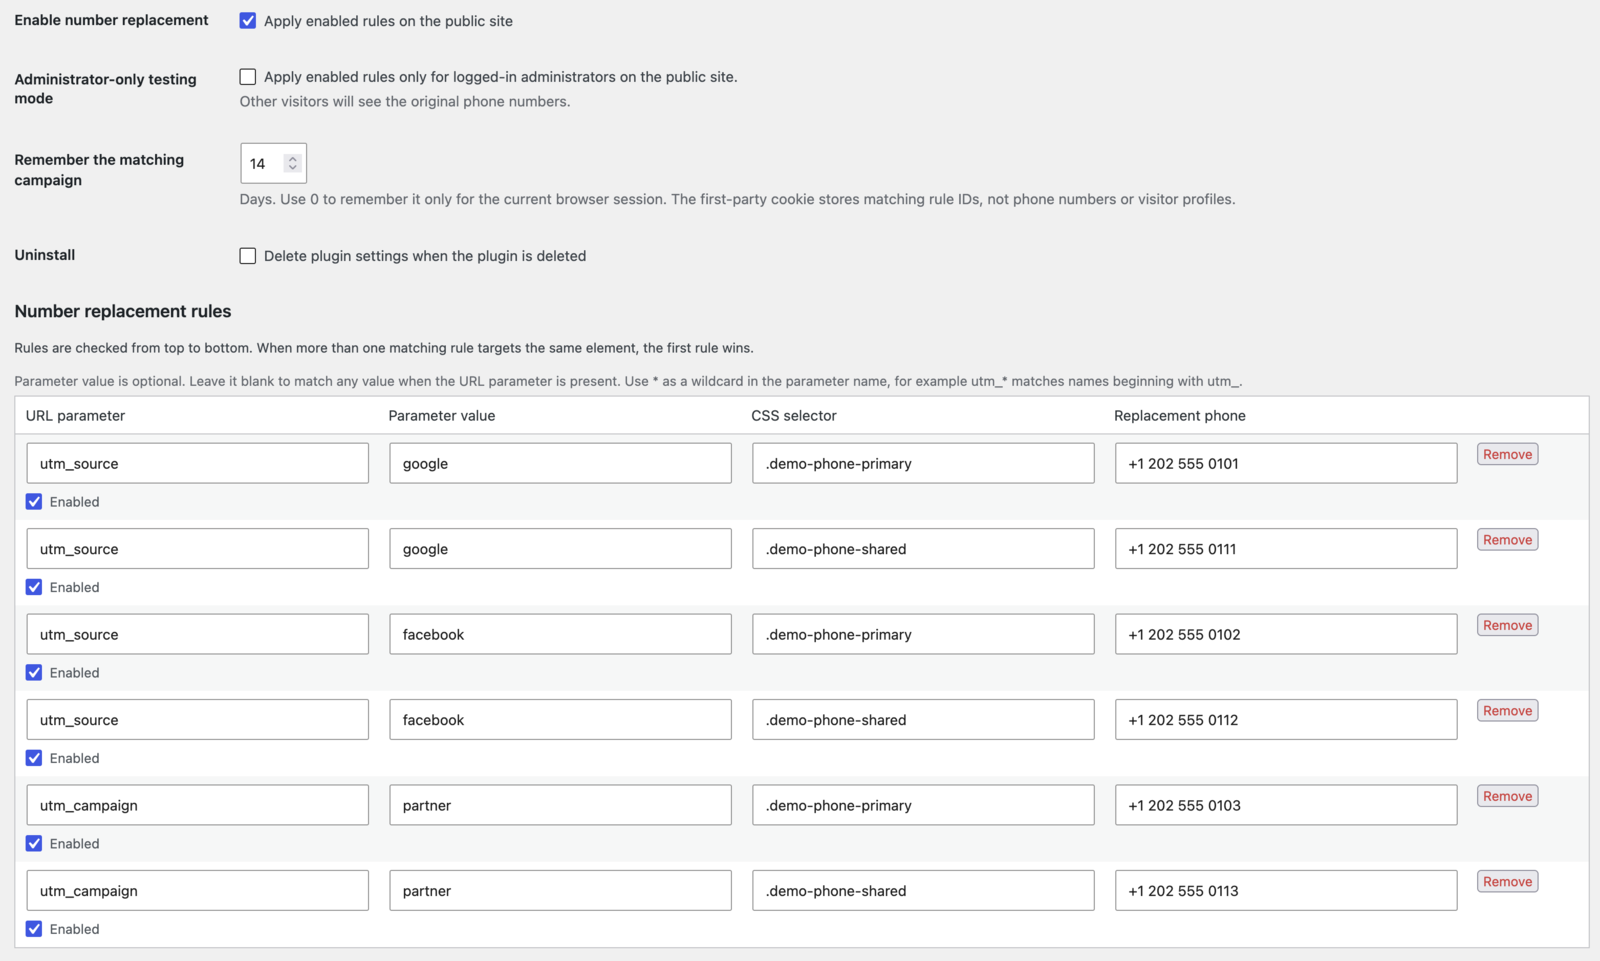The width and height of the screenshot is (1600, 961).
Task: Toggle Enabled for partner .demo-phone-primary rule
Action: (x=34, y=844)
